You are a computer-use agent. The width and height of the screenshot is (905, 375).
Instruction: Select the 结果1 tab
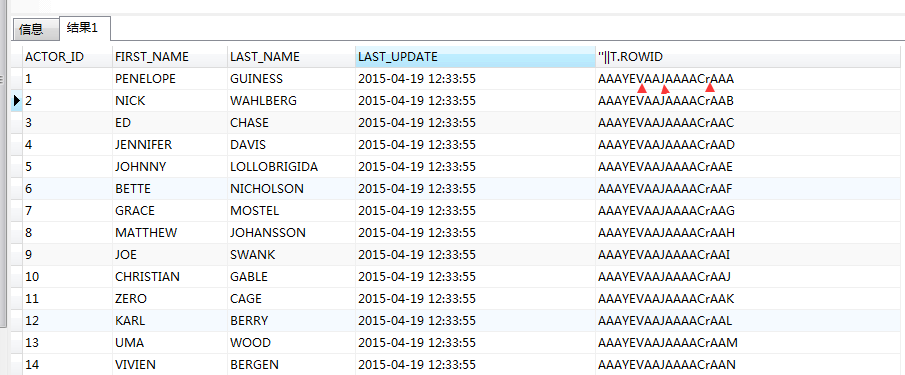[85, 28]
